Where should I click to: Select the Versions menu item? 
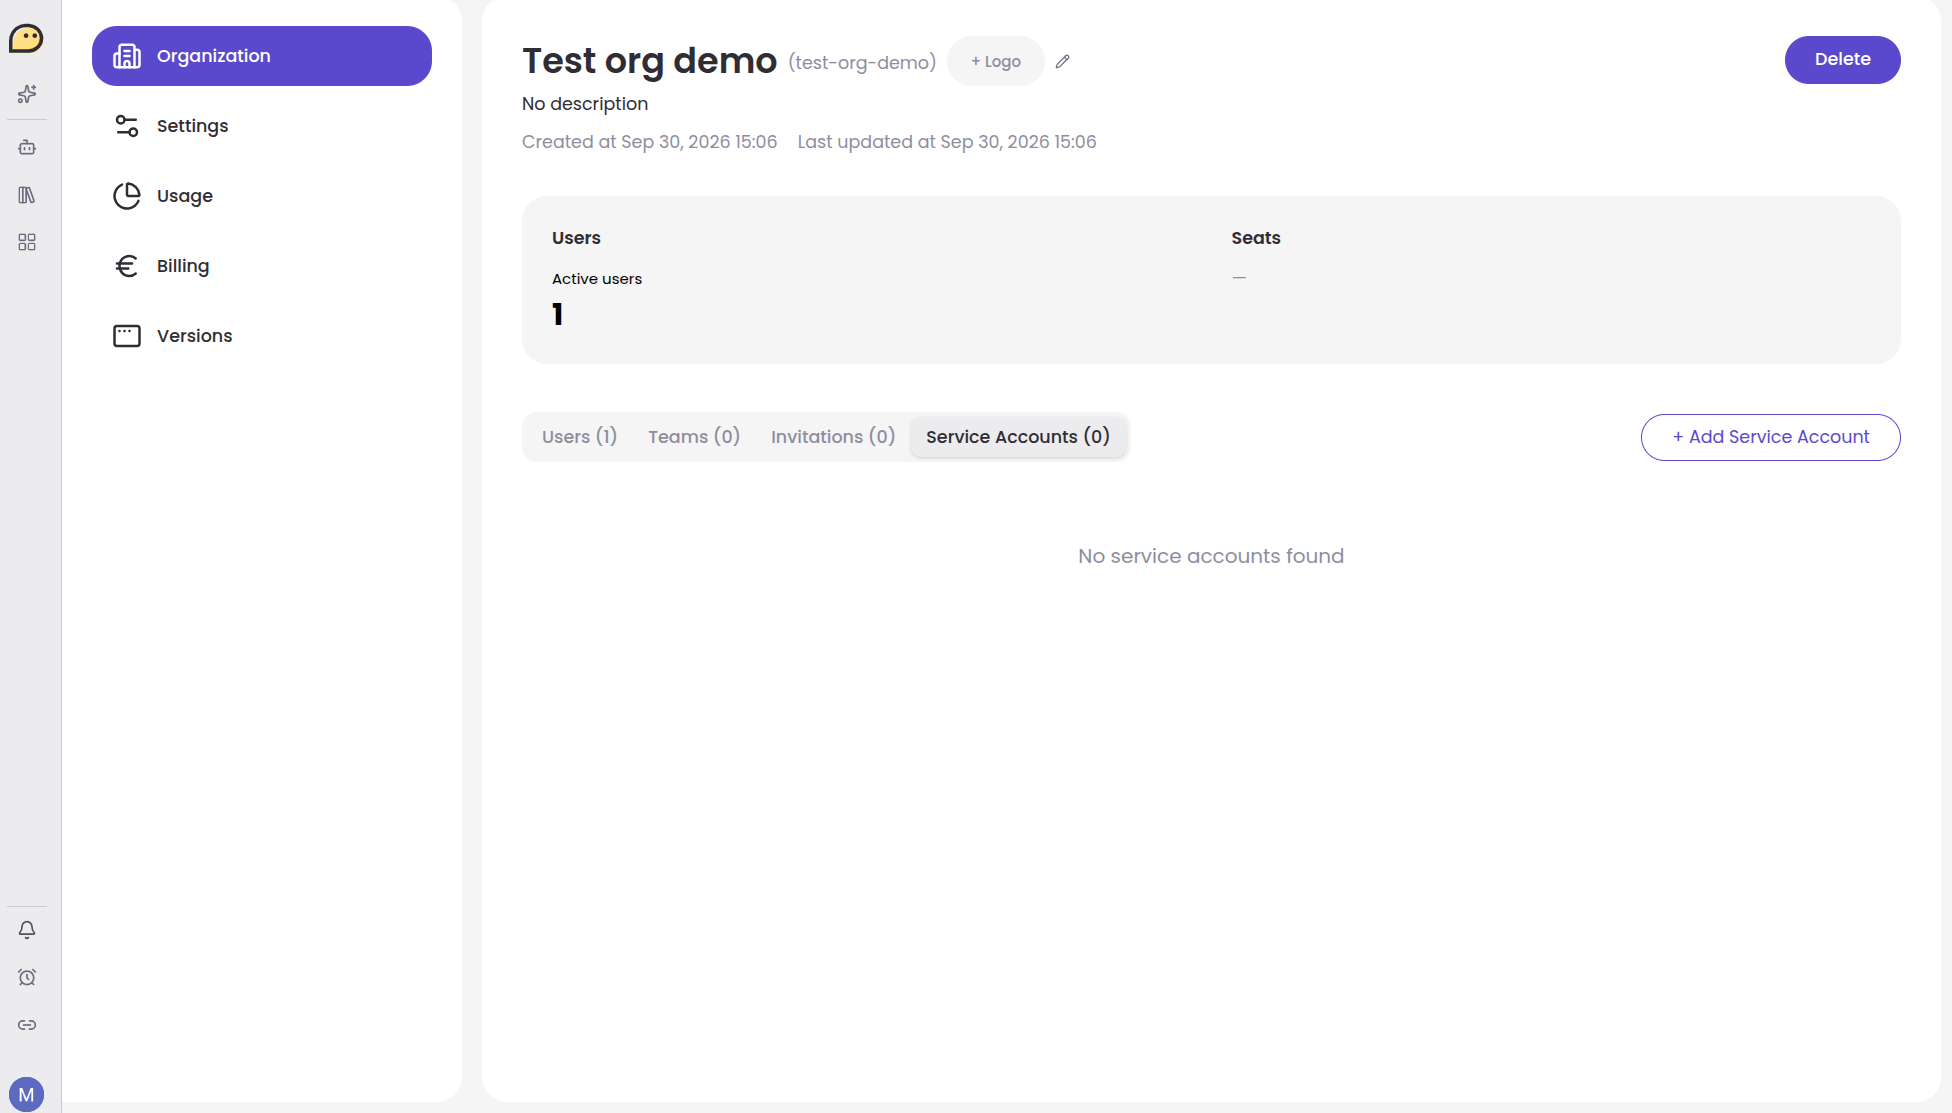pos(262,336)
